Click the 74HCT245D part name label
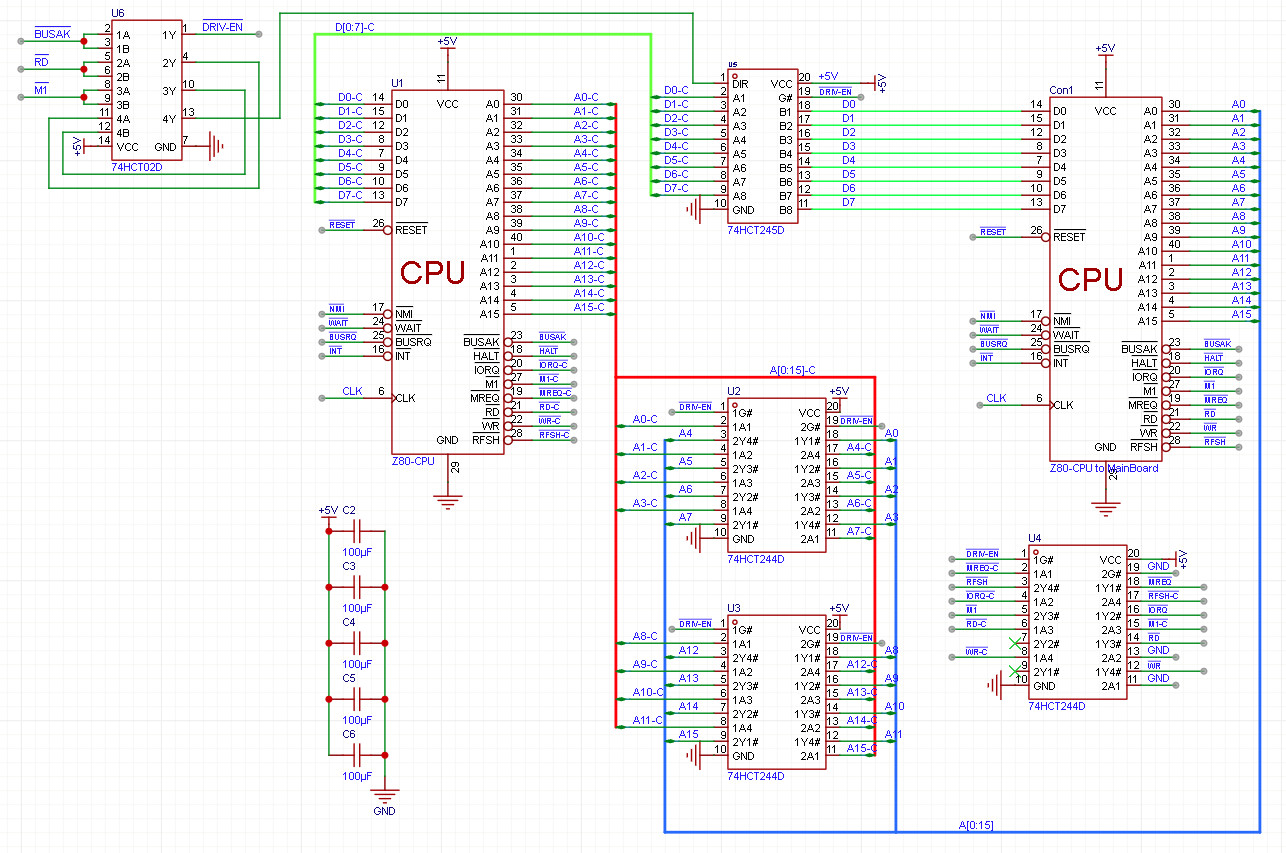Image resolution: width=1286 pixels, height=853 pixels. pyautogui.click(x=755, y=229)
